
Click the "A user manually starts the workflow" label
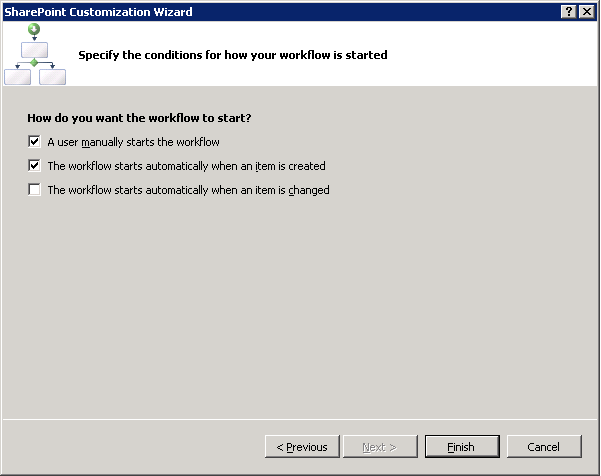[133, 142]
